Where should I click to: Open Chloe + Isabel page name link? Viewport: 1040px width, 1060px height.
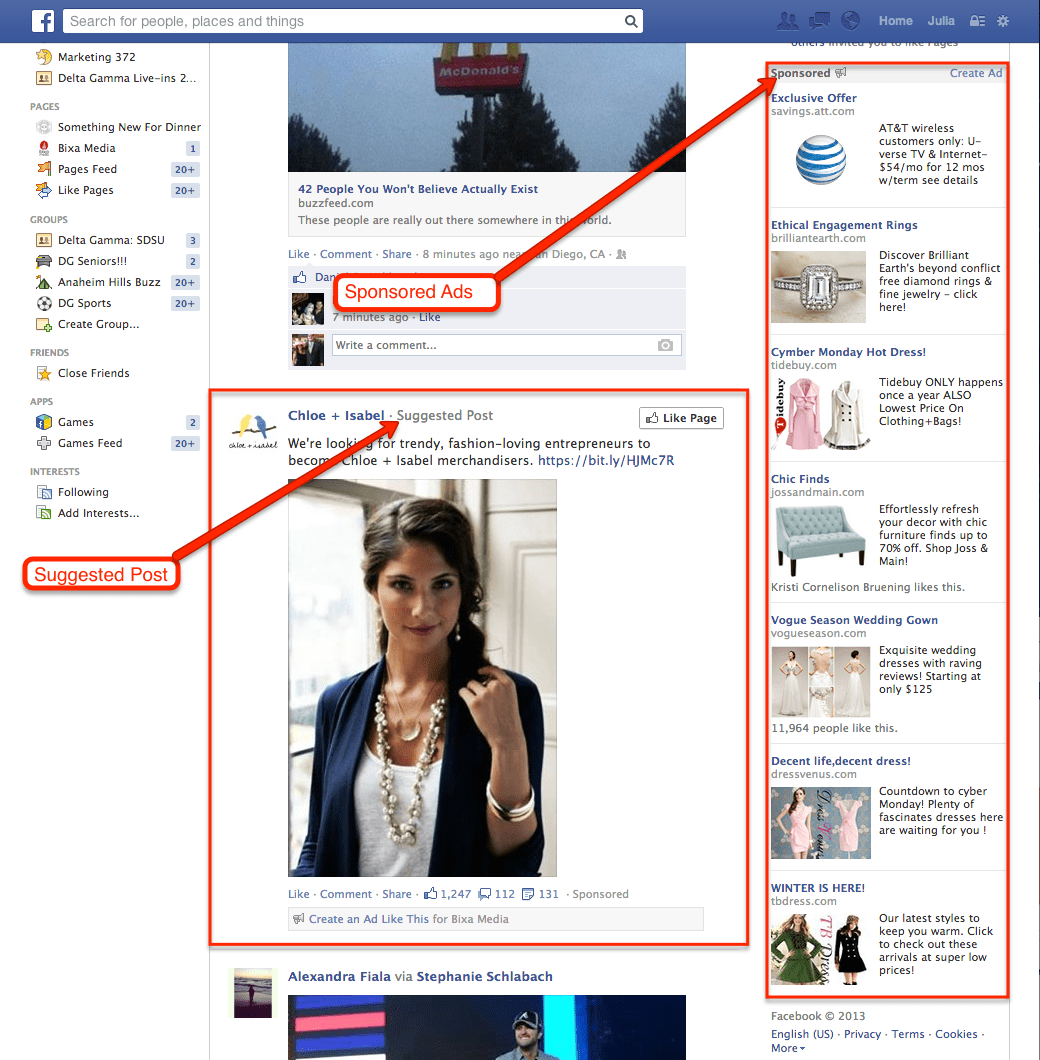pos(336,416)
